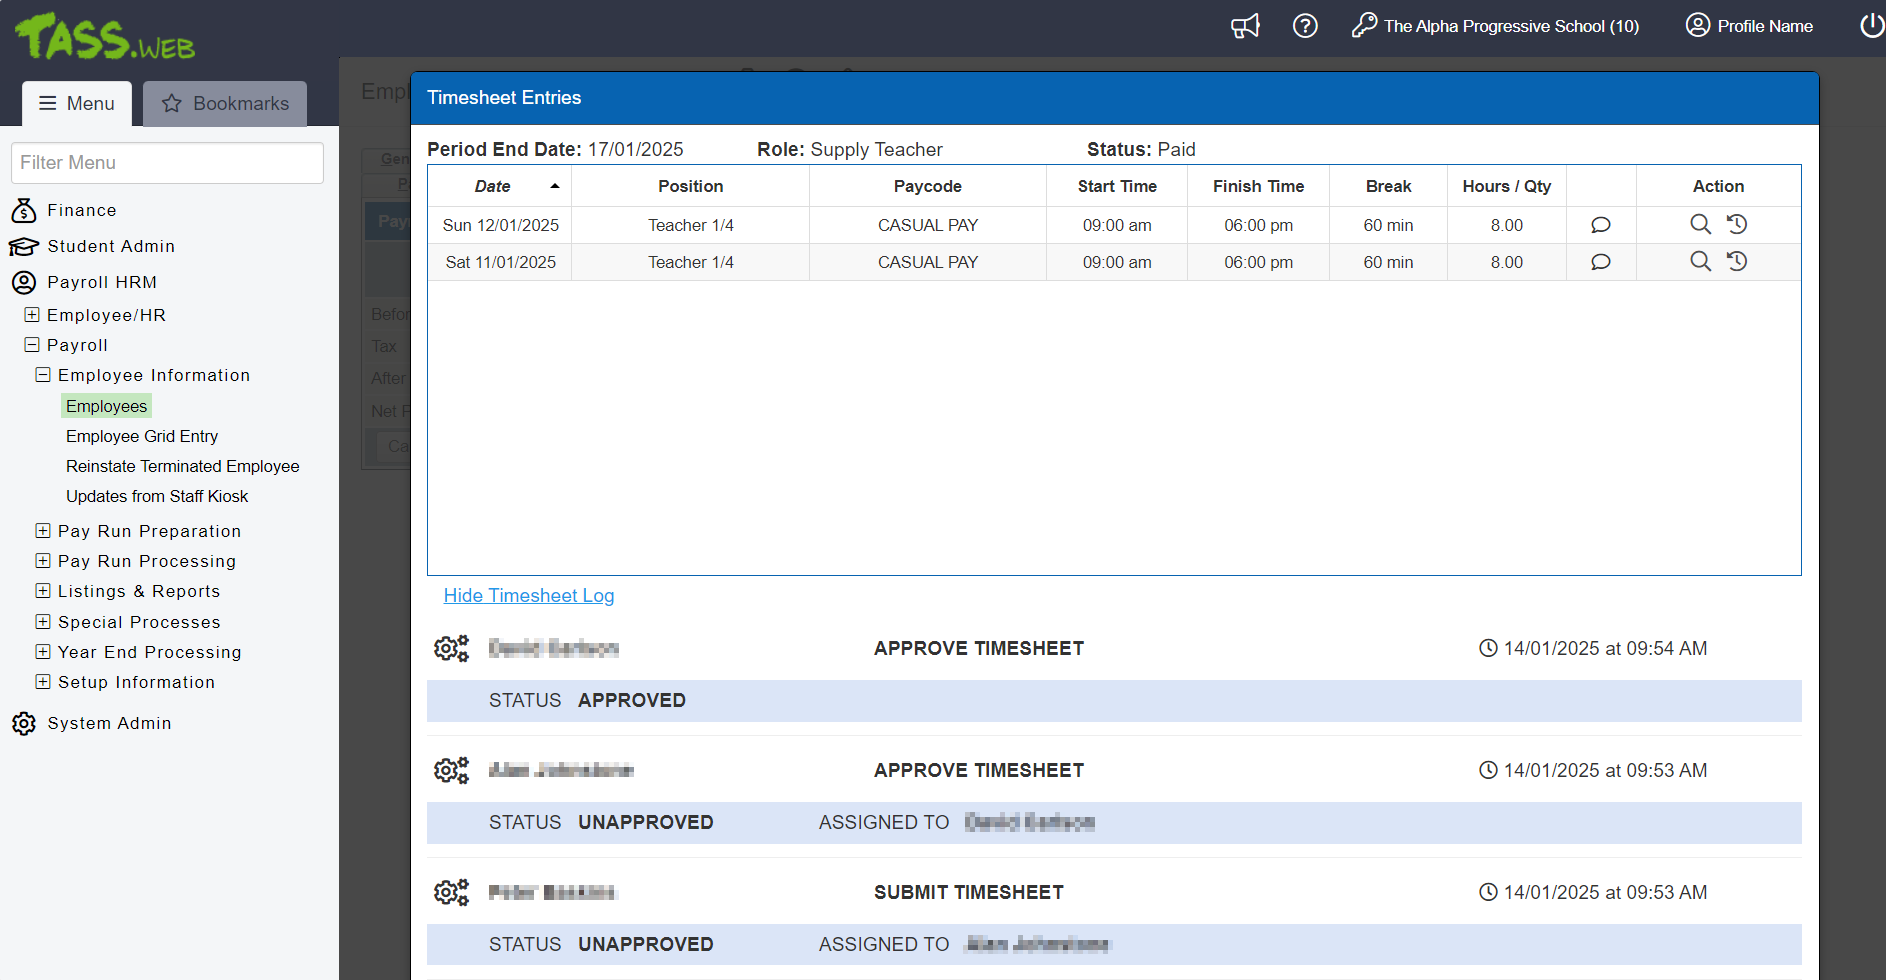View details magnifier for Sat 11/01/2025 entry
The height and width of the screenshot is (980, 1886).
pos(1700,262)
